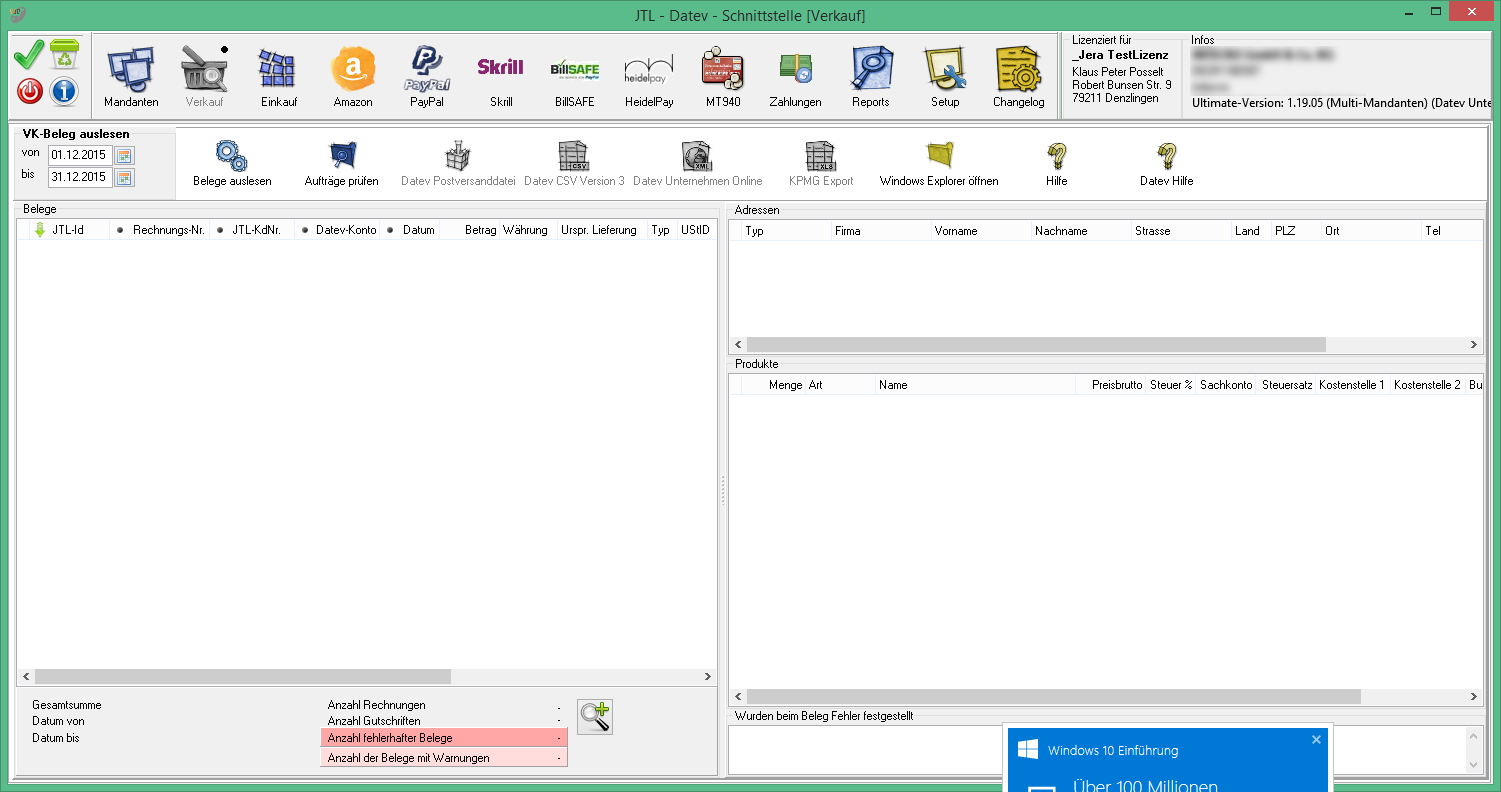Click the magnifier plus button

[x=595, y=717]
